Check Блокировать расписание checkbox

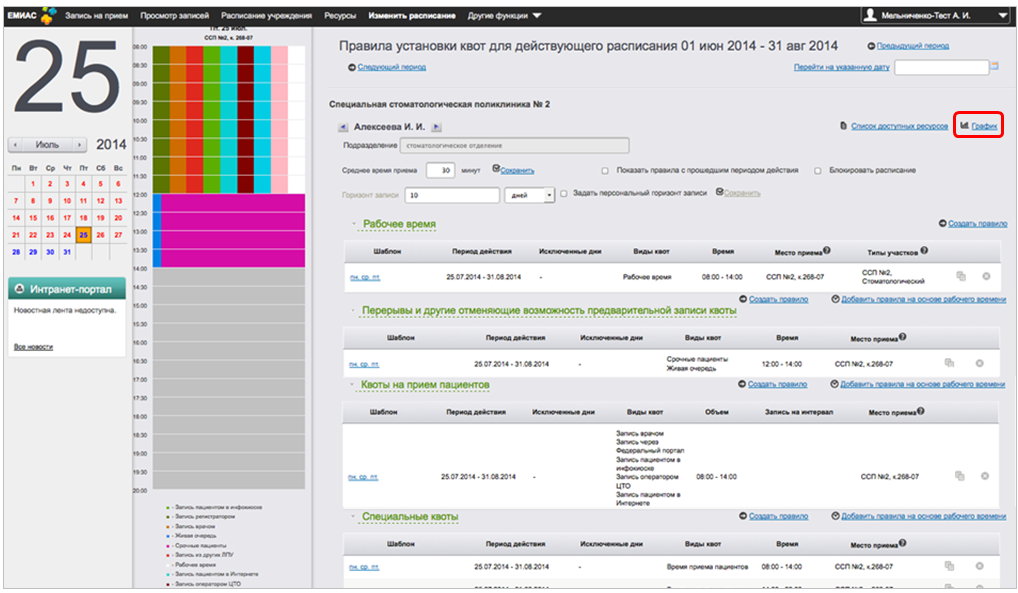tap(817, 171)
